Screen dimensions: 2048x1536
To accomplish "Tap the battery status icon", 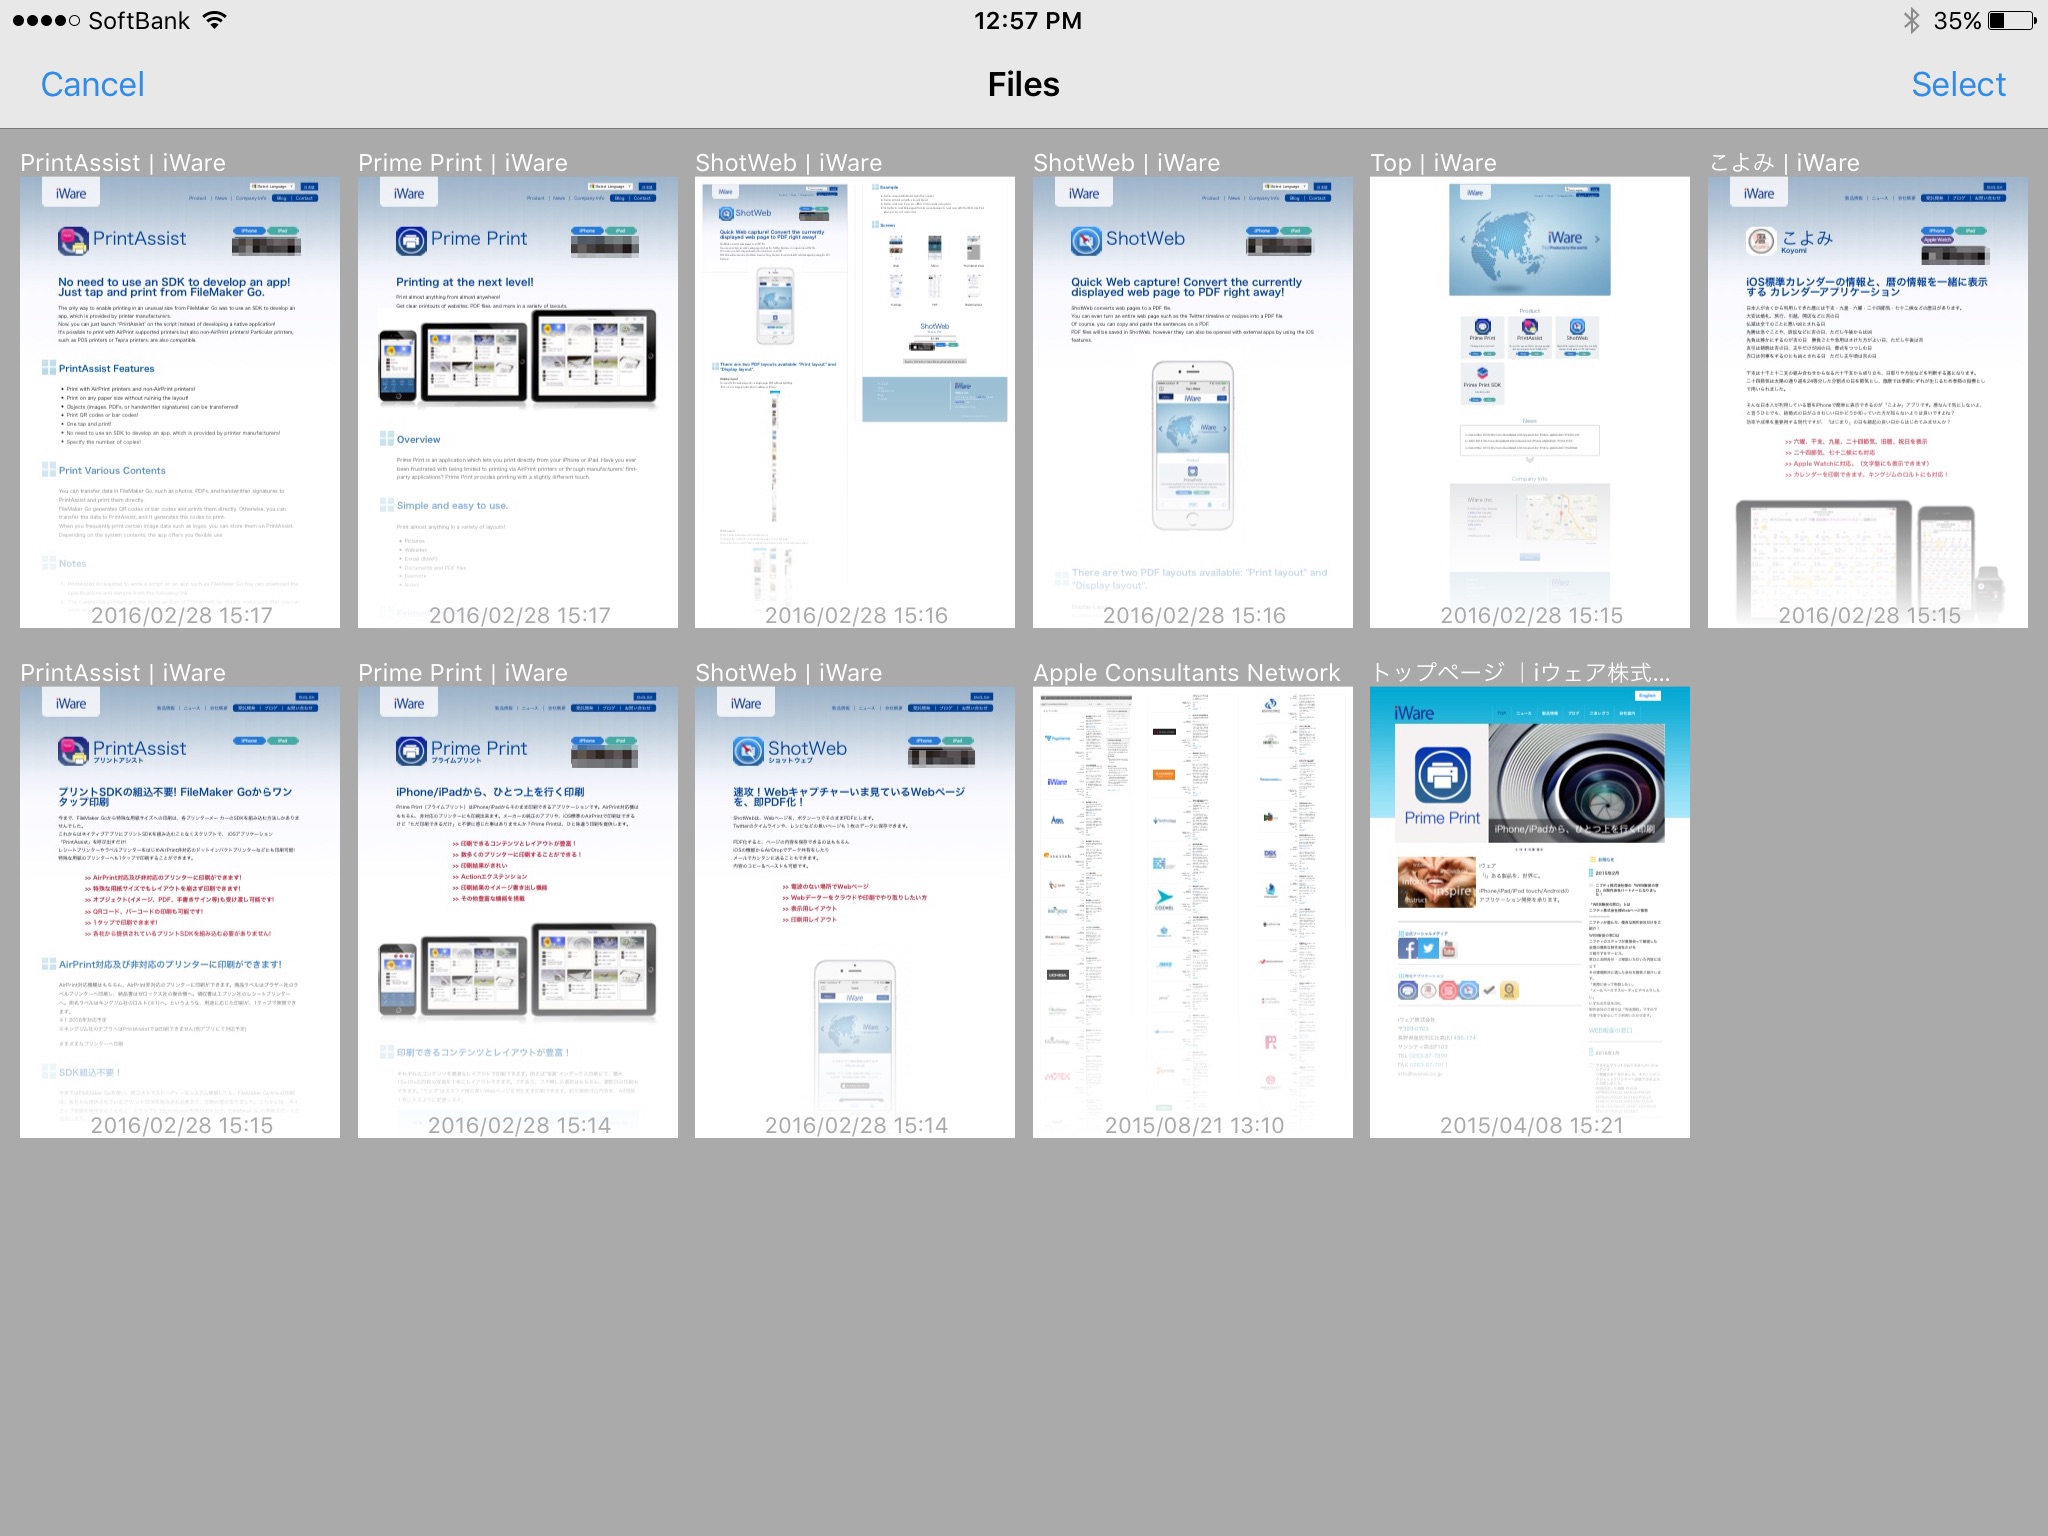I will (x=2011, y=21).
